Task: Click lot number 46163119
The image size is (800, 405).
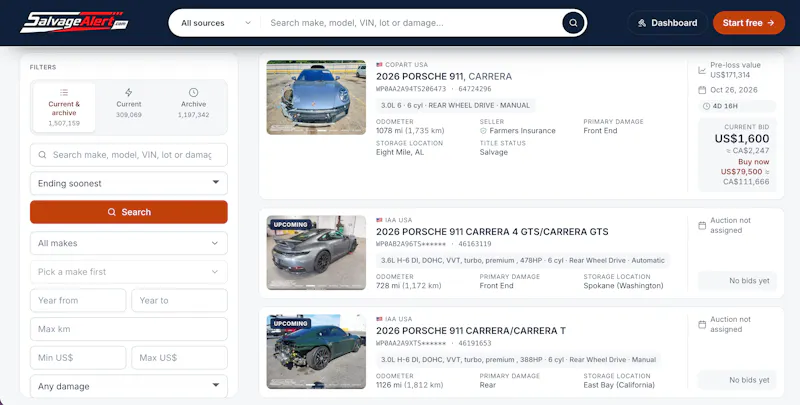Action: coord(474,244)
